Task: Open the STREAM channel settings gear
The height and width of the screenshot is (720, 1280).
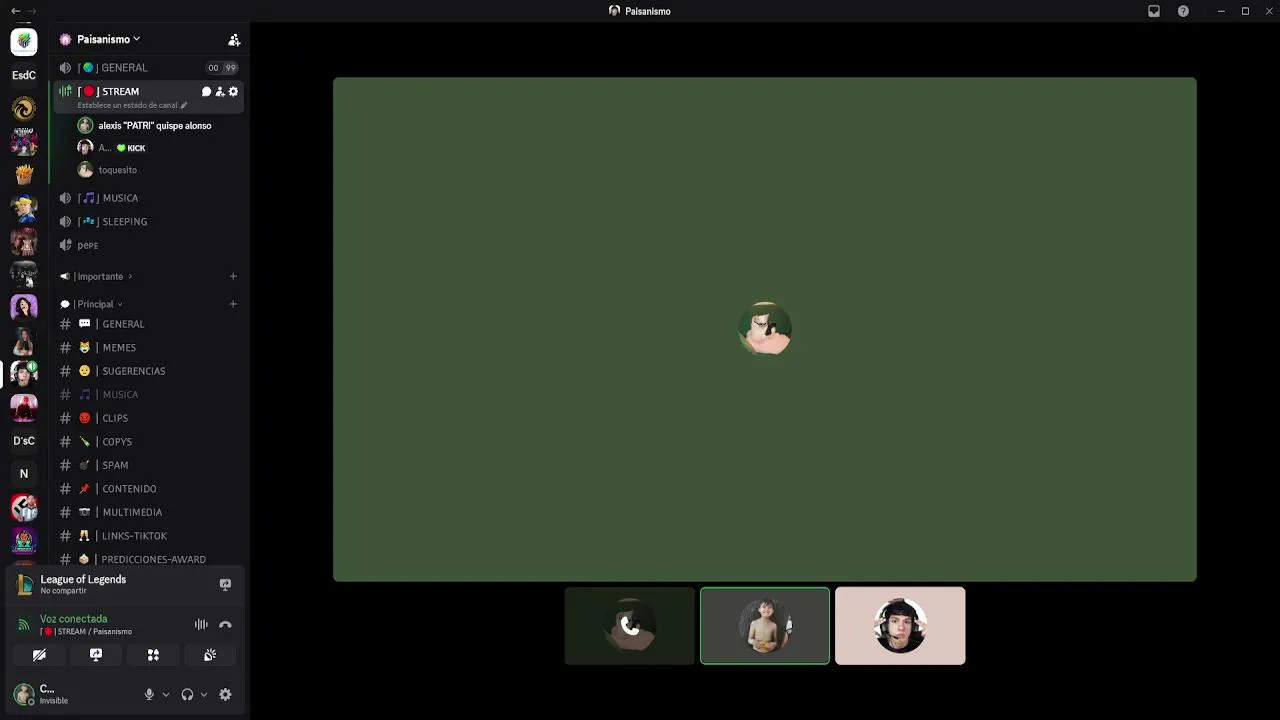Action: tap(233, 91)
